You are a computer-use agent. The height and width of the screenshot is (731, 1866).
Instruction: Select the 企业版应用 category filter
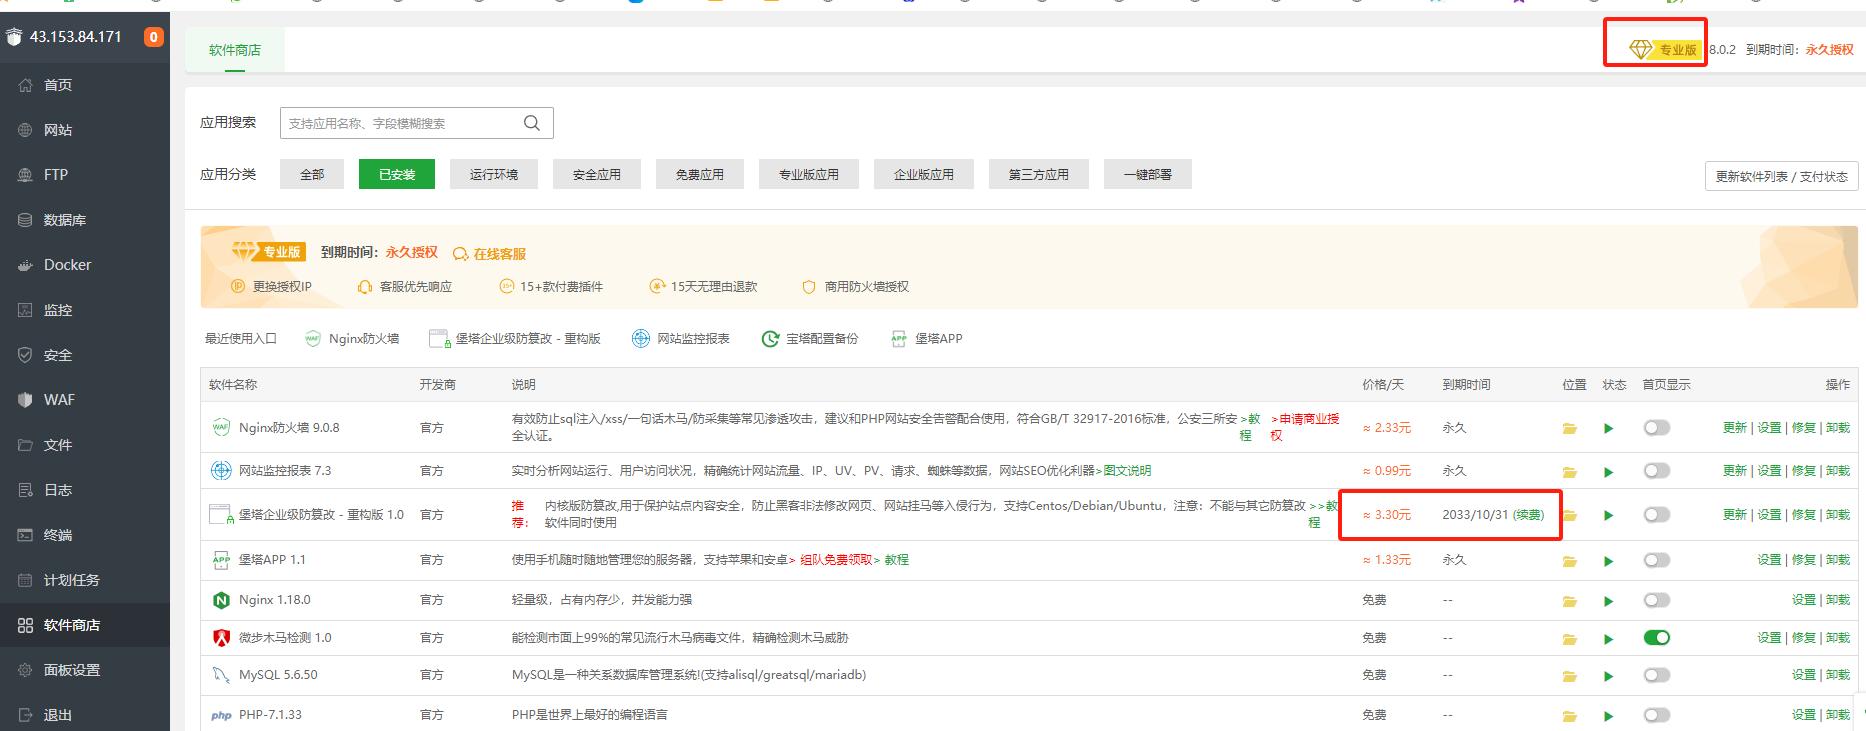pyautogui.click(x=924, y=174)
